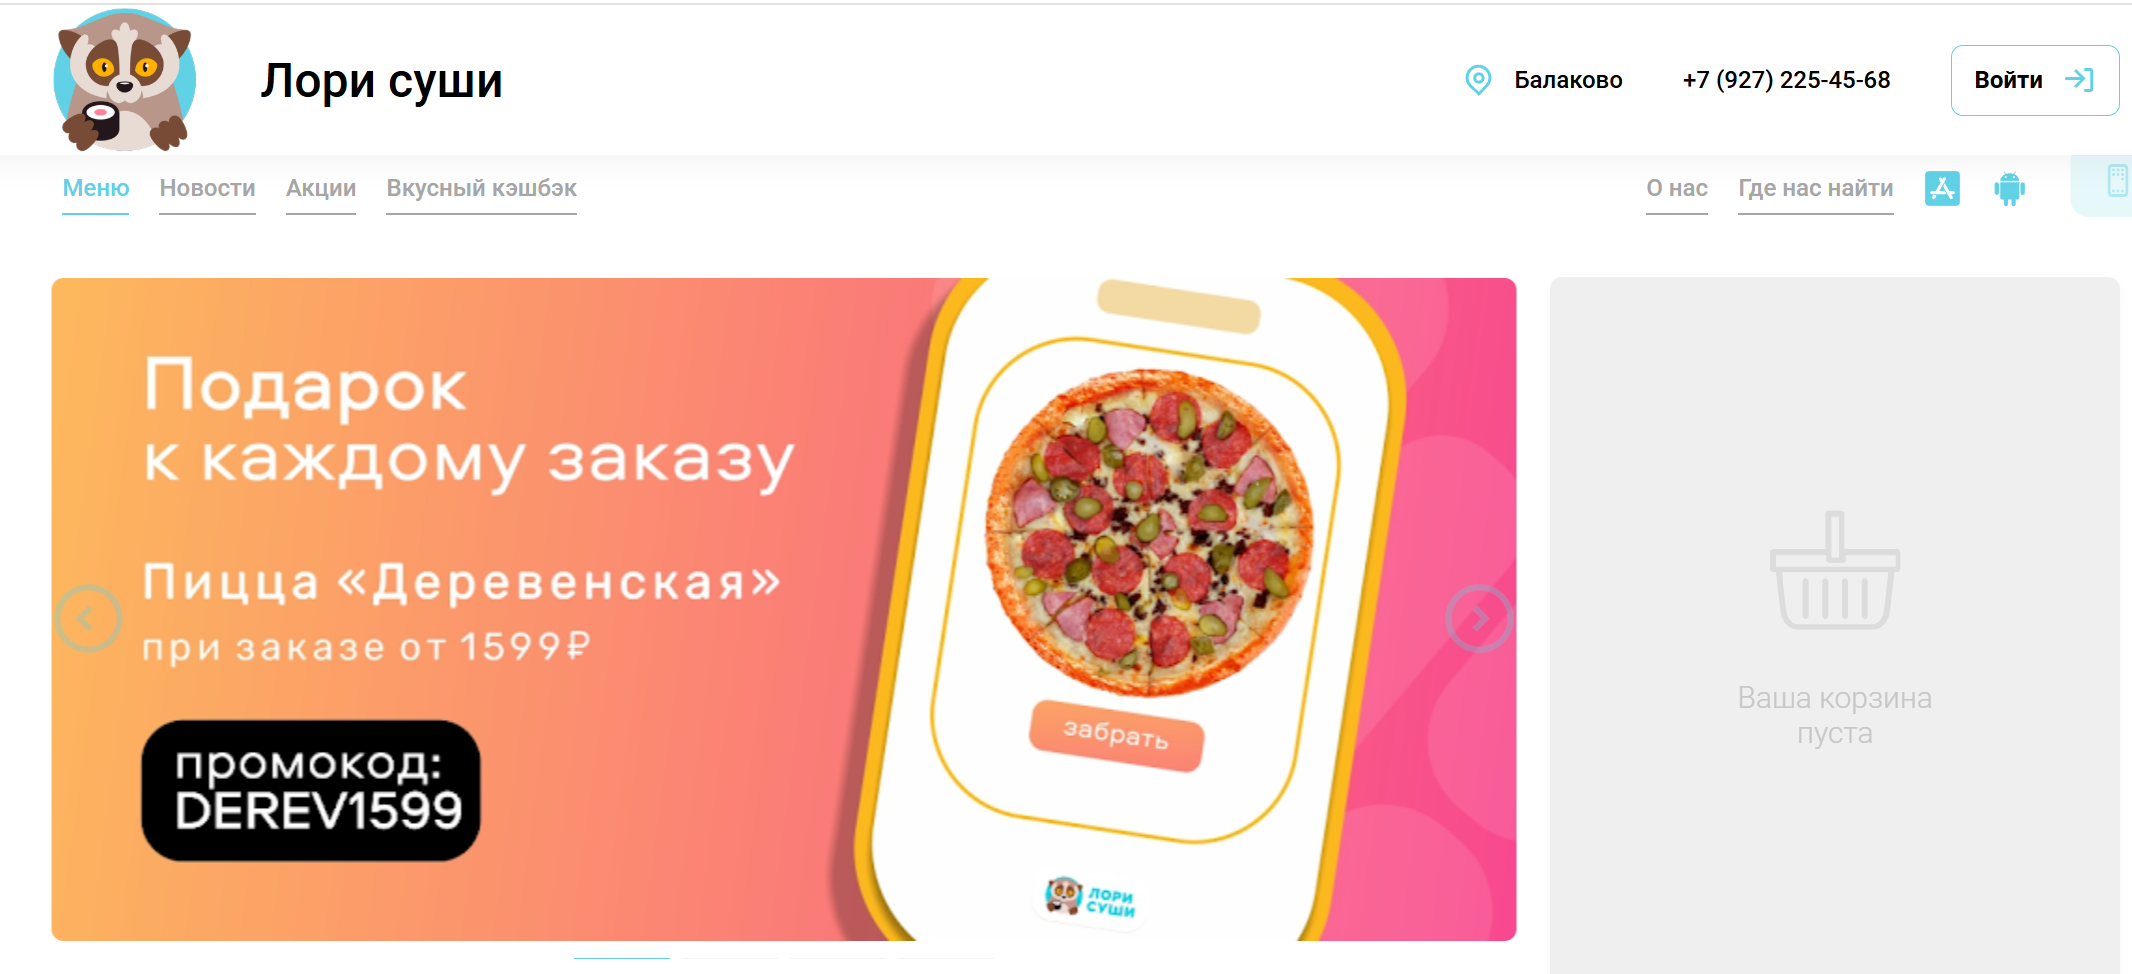Click the Лори суши site title
Viewport: 2132px width, 974px height.
point(381,81)
